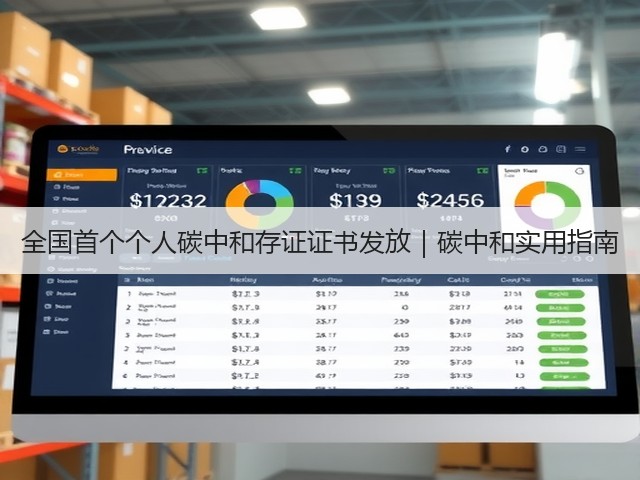
Task: Click green status pill in the 2817 row
Action: (x=560, y=308)
